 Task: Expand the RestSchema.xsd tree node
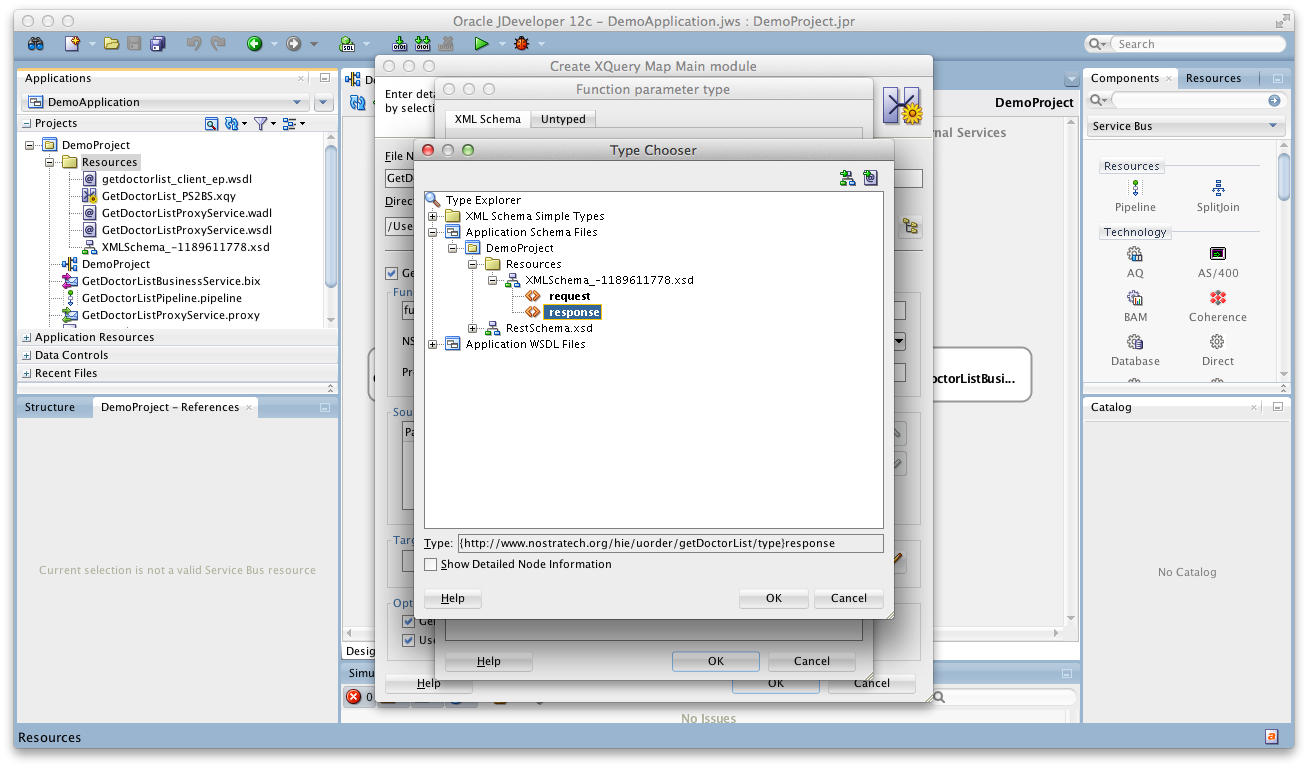[x=473, y=328]
